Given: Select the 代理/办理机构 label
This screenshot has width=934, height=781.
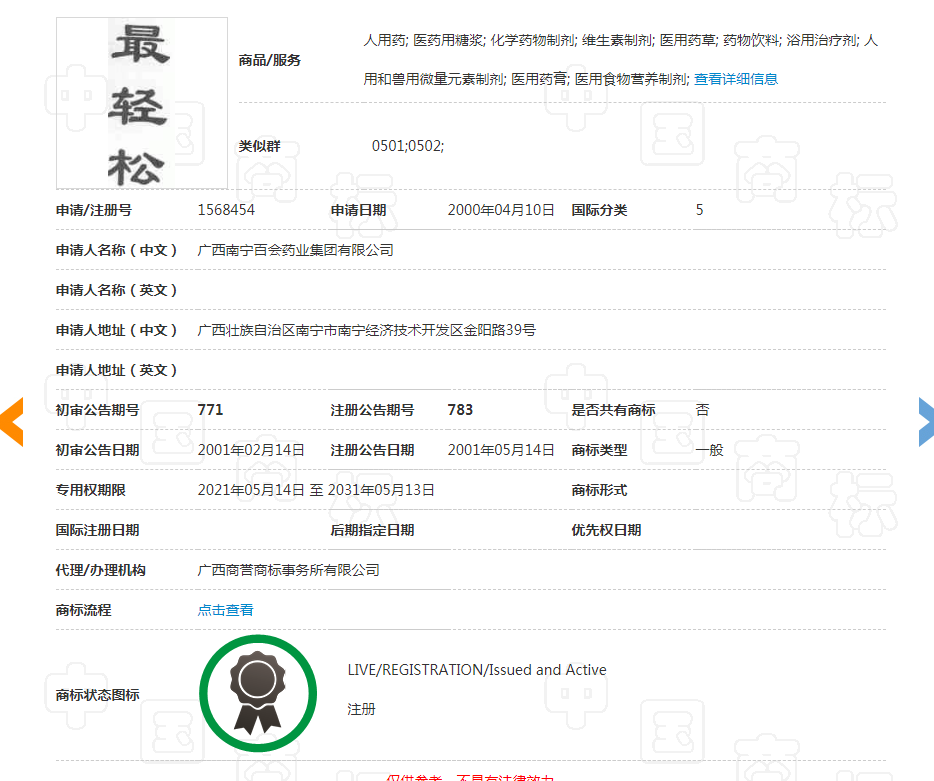Looking at the screenshot, I should coord(101,570).
